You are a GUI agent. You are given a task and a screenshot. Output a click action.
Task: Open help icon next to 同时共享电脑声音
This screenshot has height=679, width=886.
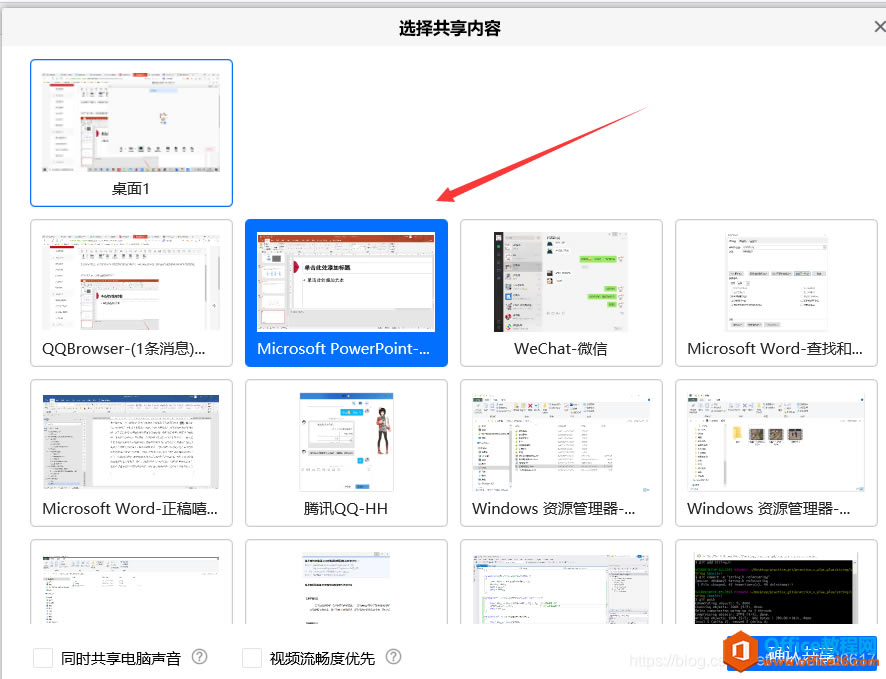pos(199,656)
